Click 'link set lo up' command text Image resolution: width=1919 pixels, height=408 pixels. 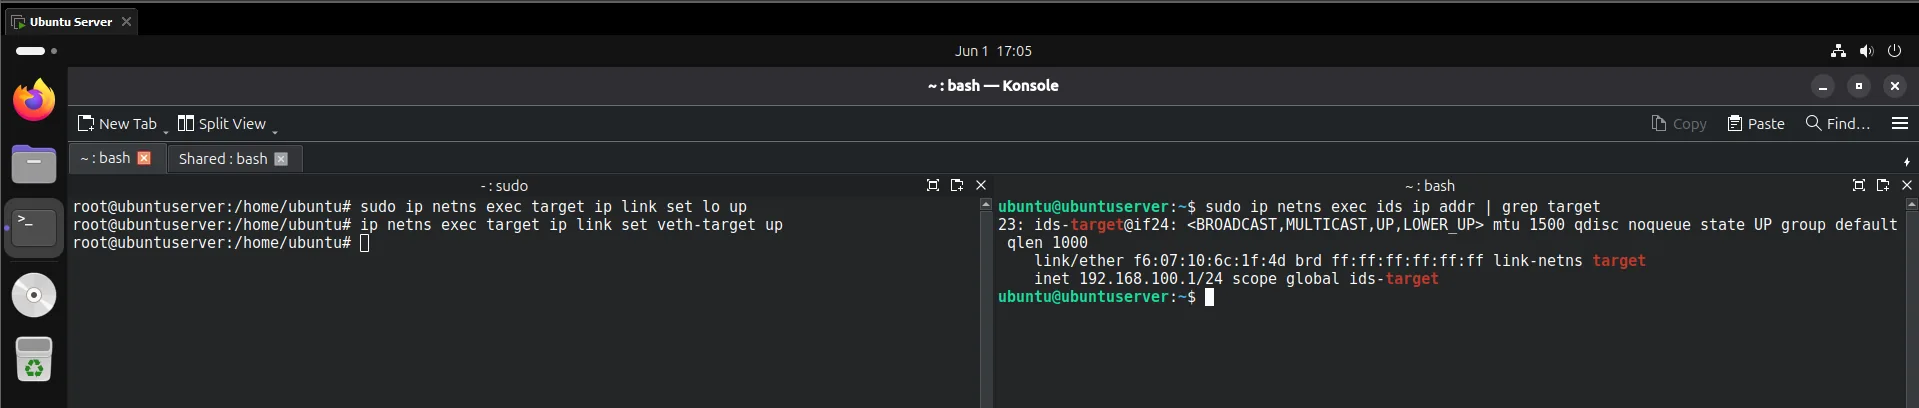(684, 207)
